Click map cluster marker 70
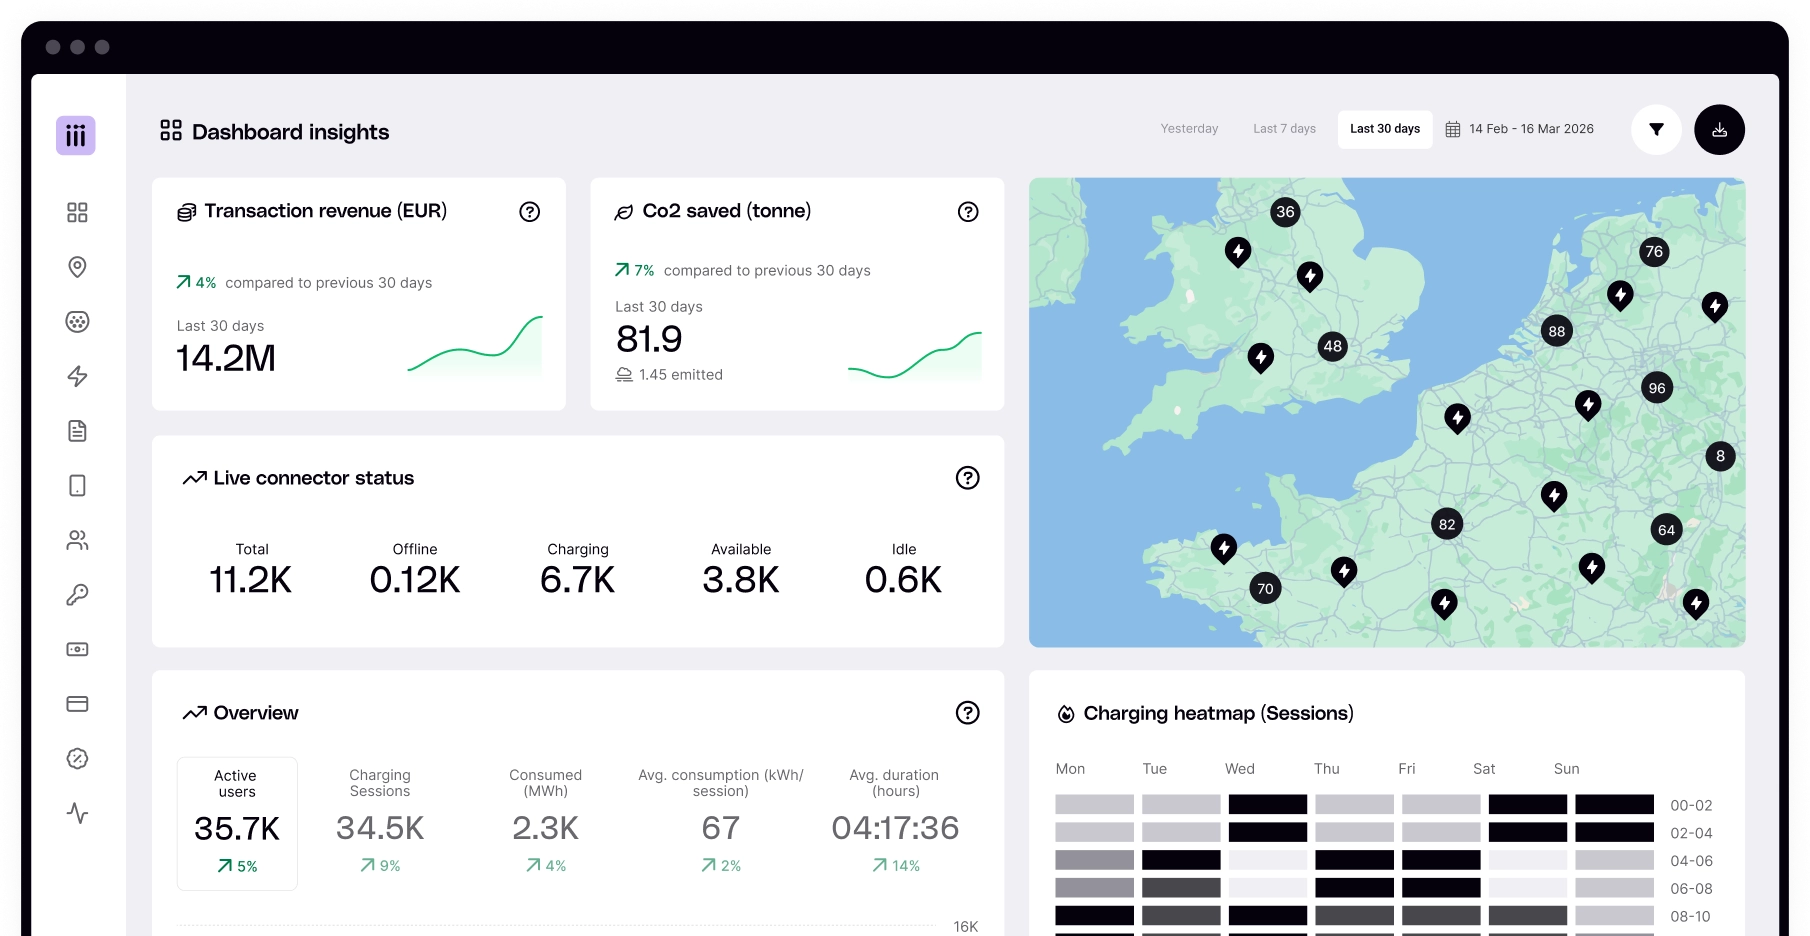 (x=1265, y=588)
